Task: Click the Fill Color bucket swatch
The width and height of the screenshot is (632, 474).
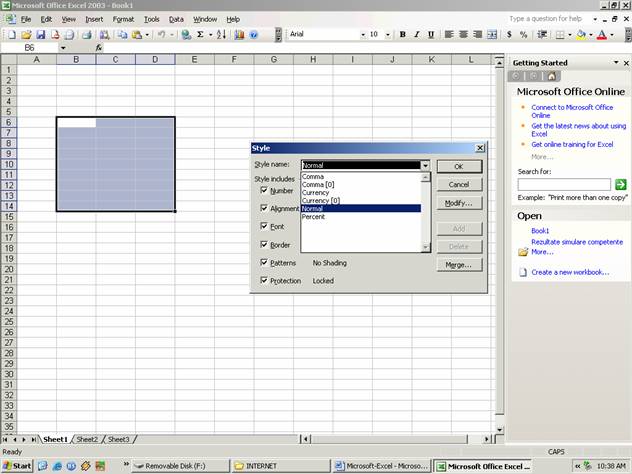Action: (581, 35)
